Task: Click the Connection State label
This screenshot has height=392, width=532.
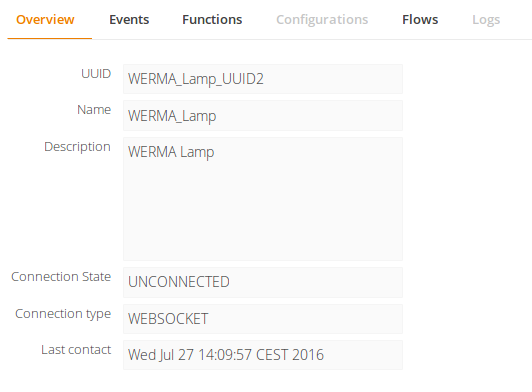Action: 61,277
